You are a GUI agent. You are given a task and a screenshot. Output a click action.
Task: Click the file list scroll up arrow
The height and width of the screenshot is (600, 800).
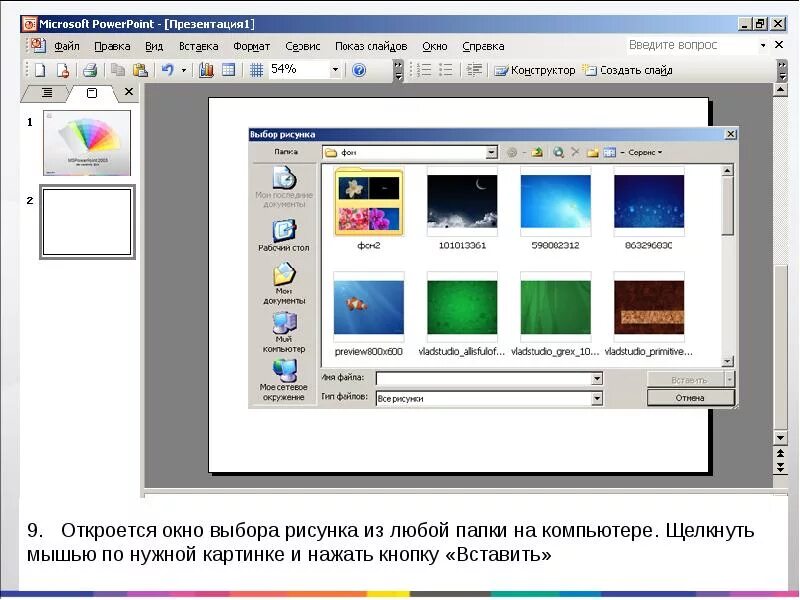pyautogui.click(x=728, y=170)
